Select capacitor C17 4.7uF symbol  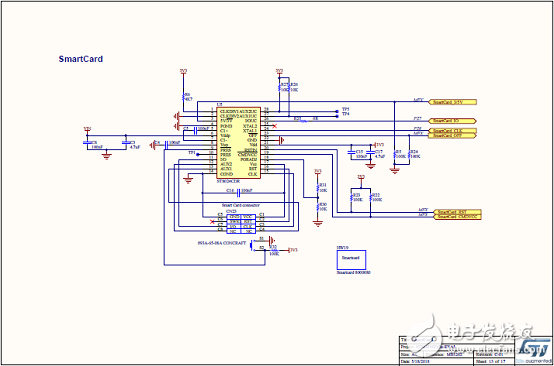370,153
